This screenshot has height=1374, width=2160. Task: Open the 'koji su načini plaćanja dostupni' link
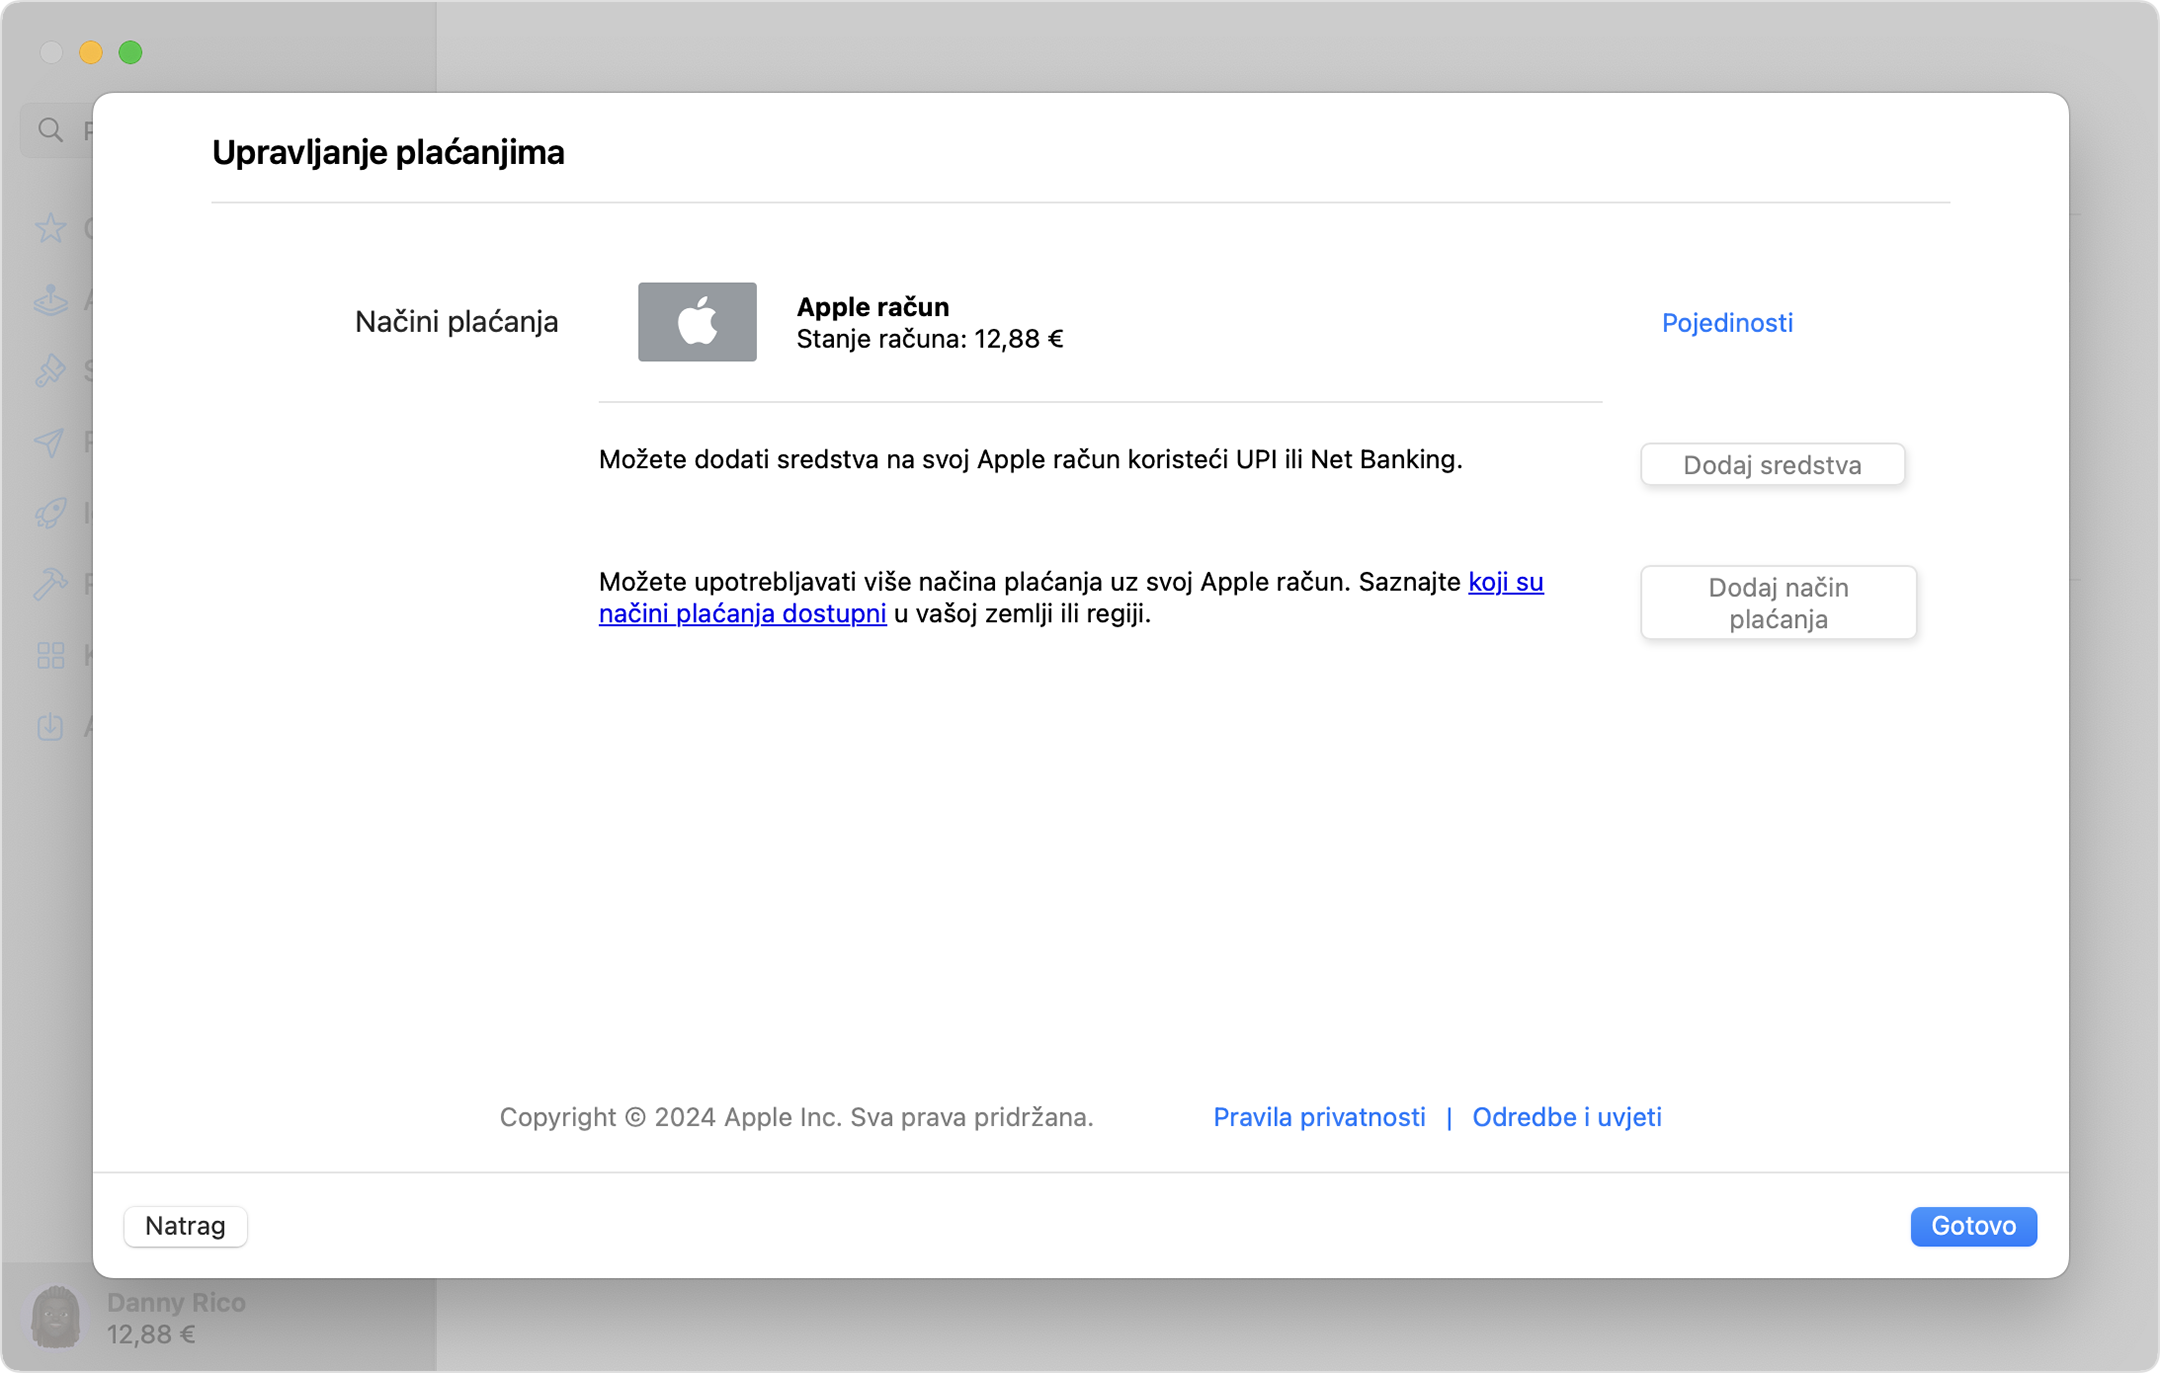click(x=1071, y=597)
